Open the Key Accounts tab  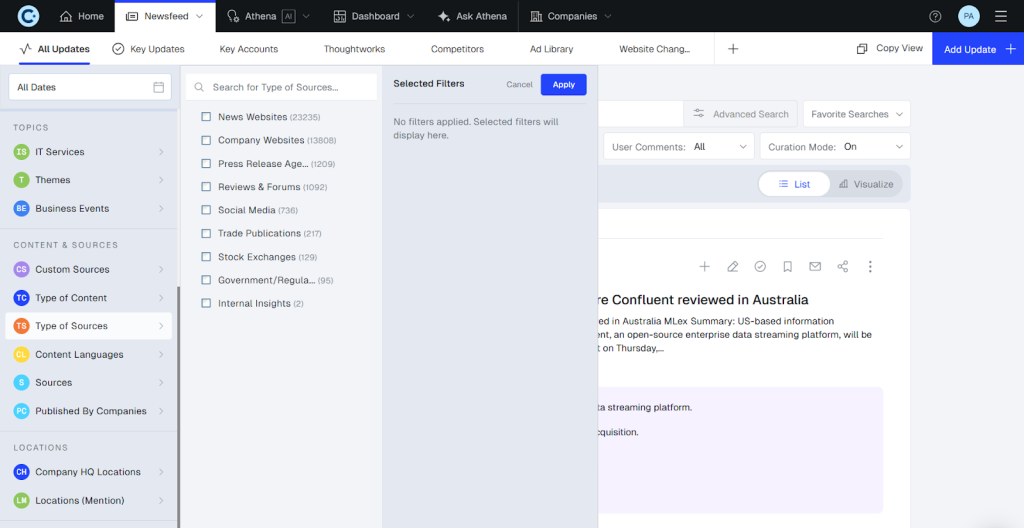point(249,49)
